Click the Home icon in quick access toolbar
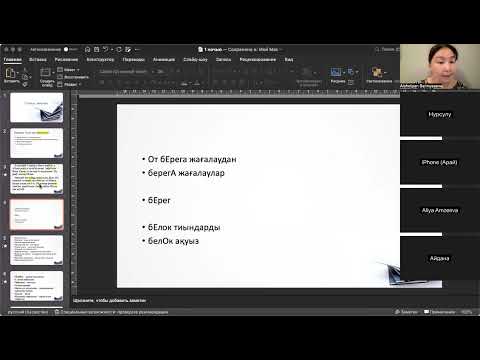The width and height of the screenshot is (480, 360). (87, 49)
